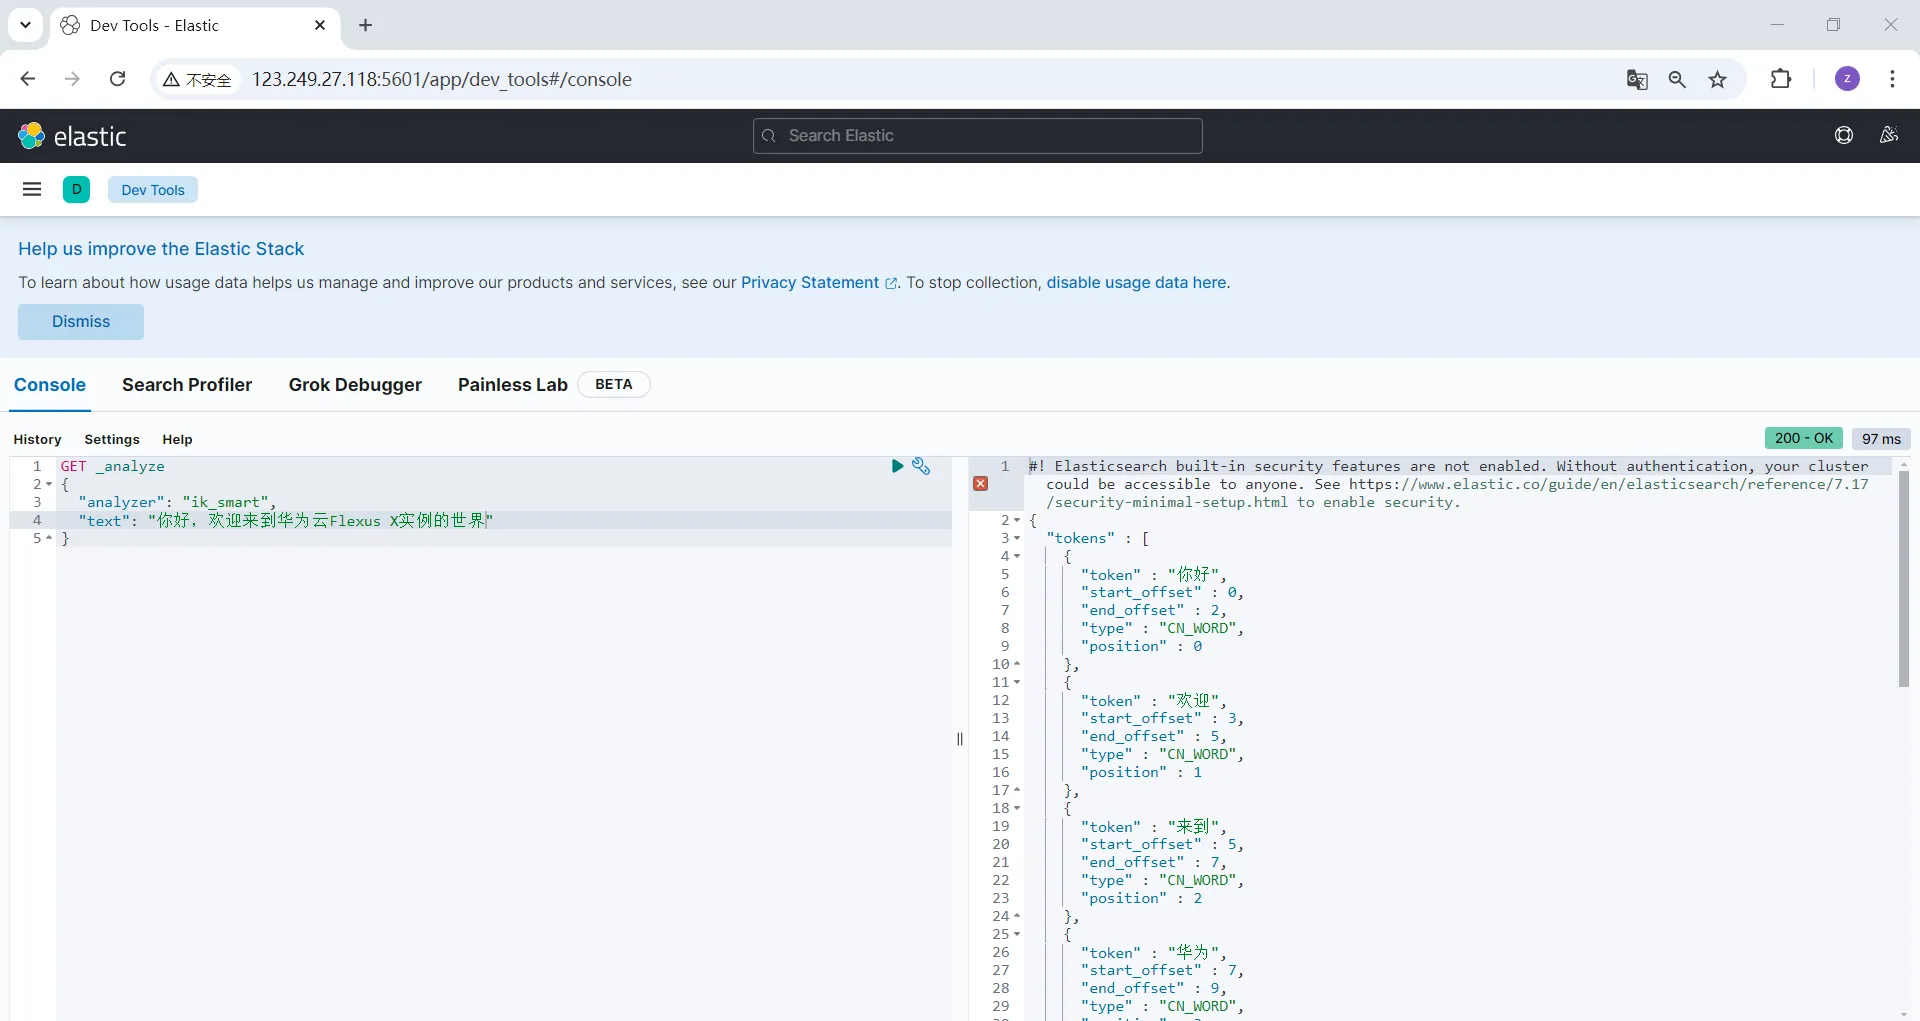1920x1021 pixels.
Task: Open the browser extensions puzzle icon
Action: [x=1781, y=79]
